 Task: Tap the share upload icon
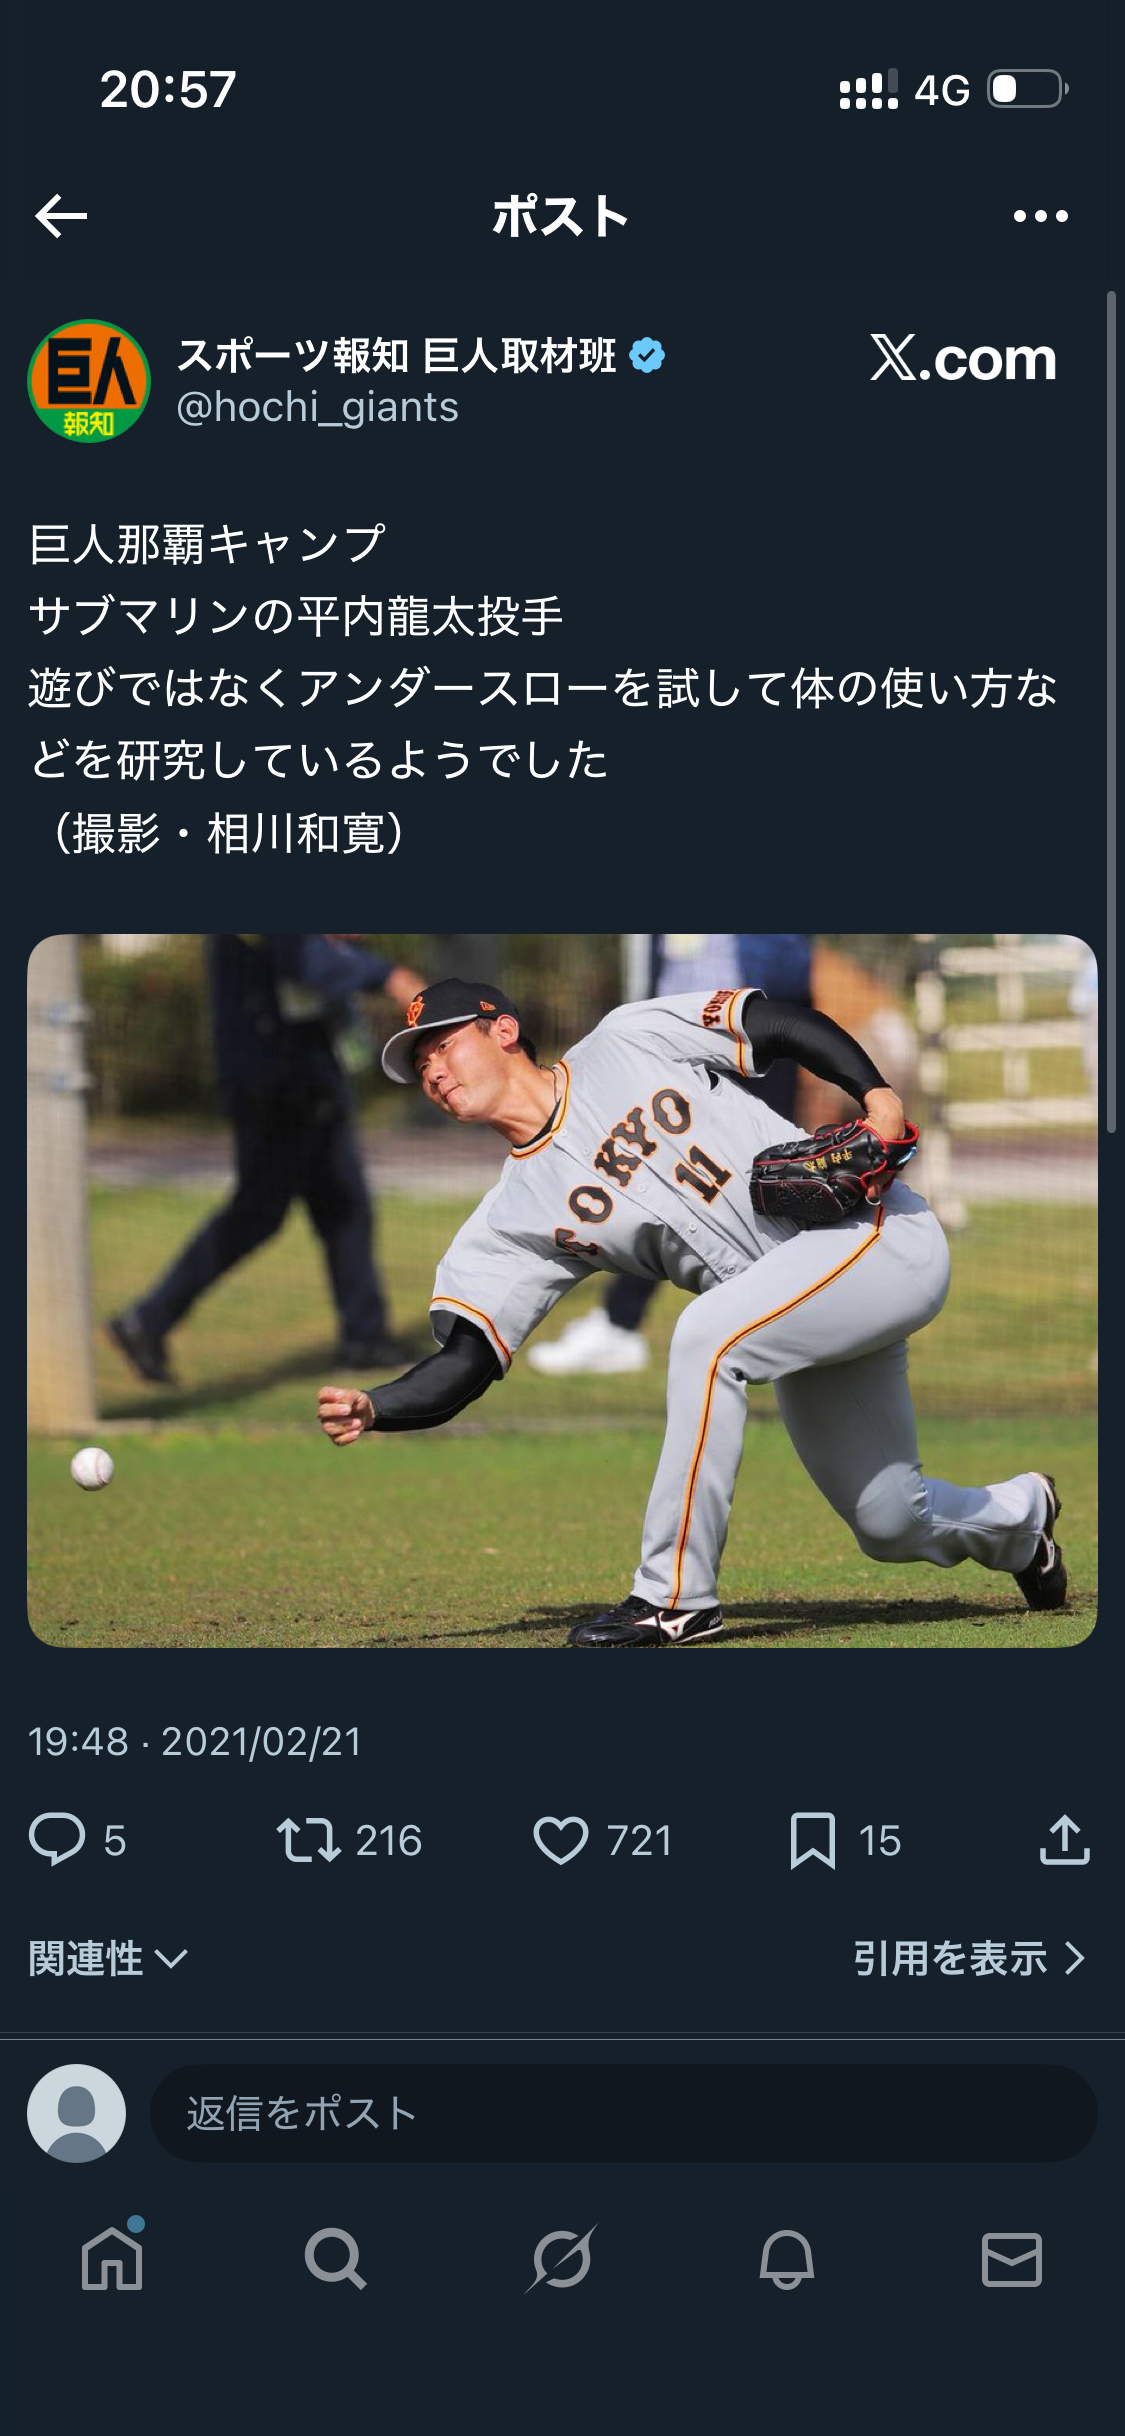1064,1840
